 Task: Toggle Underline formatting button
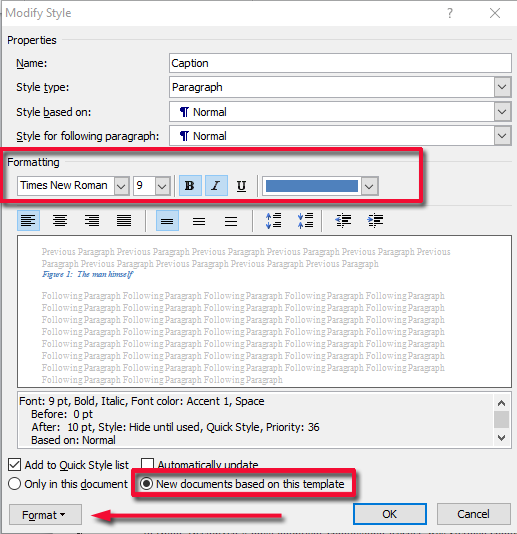pos(241,186)
